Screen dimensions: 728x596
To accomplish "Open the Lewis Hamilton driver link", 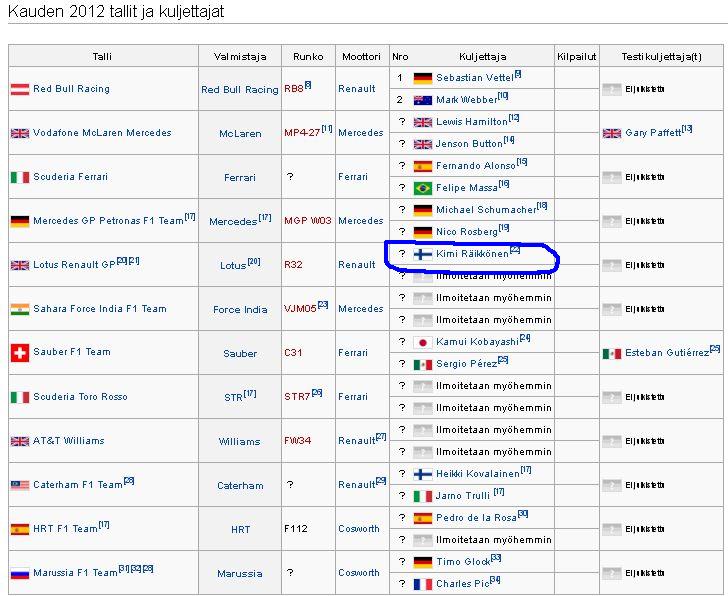I will tap(472, 122).
